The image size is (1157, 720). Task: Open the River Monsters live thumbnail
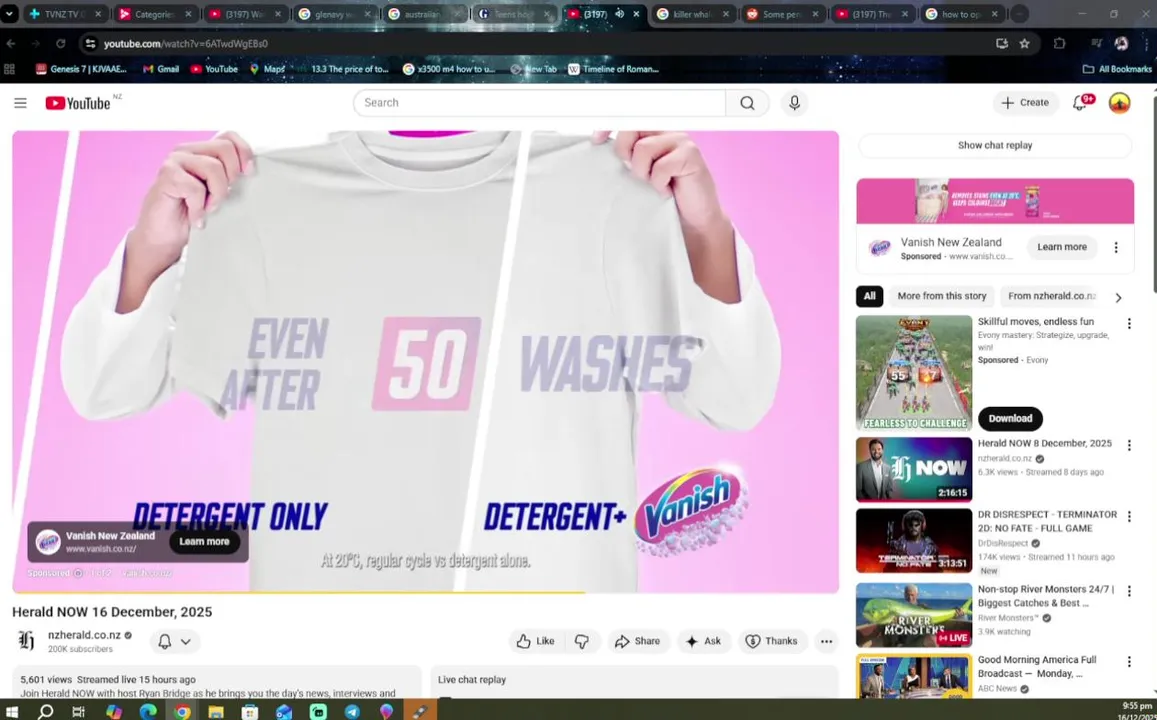913,615
